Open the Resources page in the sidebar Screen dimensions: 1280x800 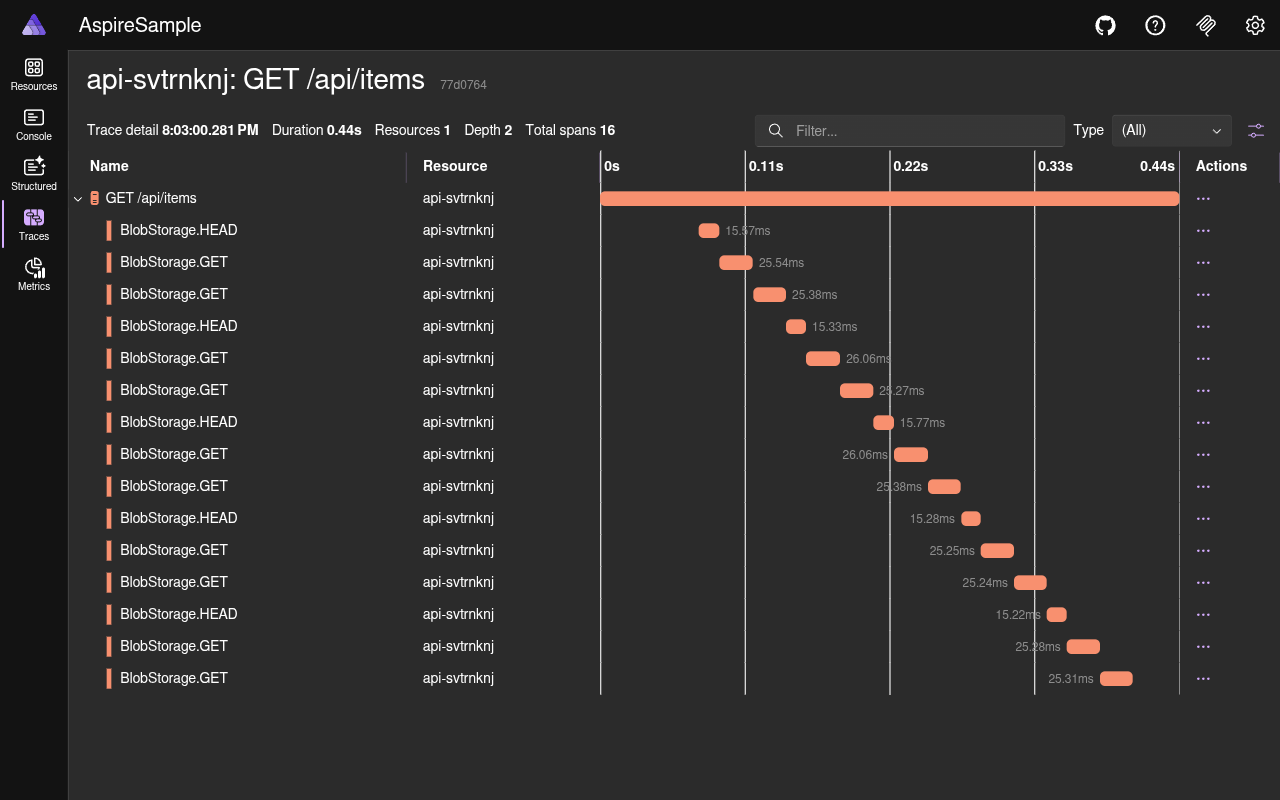(x=33, y=75)
